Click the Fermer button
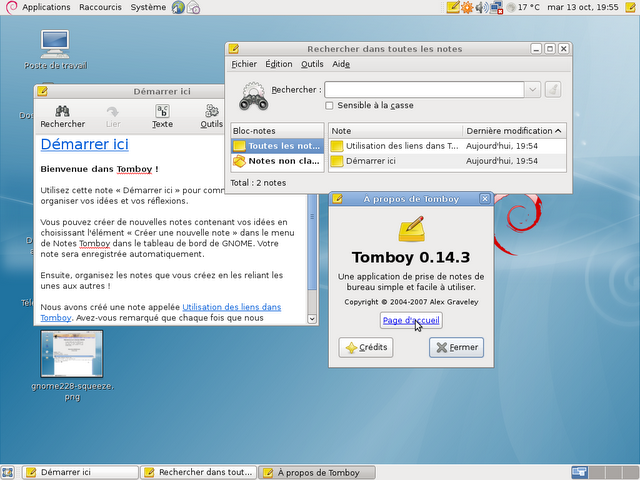Viewport: 640px width, 480px height. tap(456, 347)
